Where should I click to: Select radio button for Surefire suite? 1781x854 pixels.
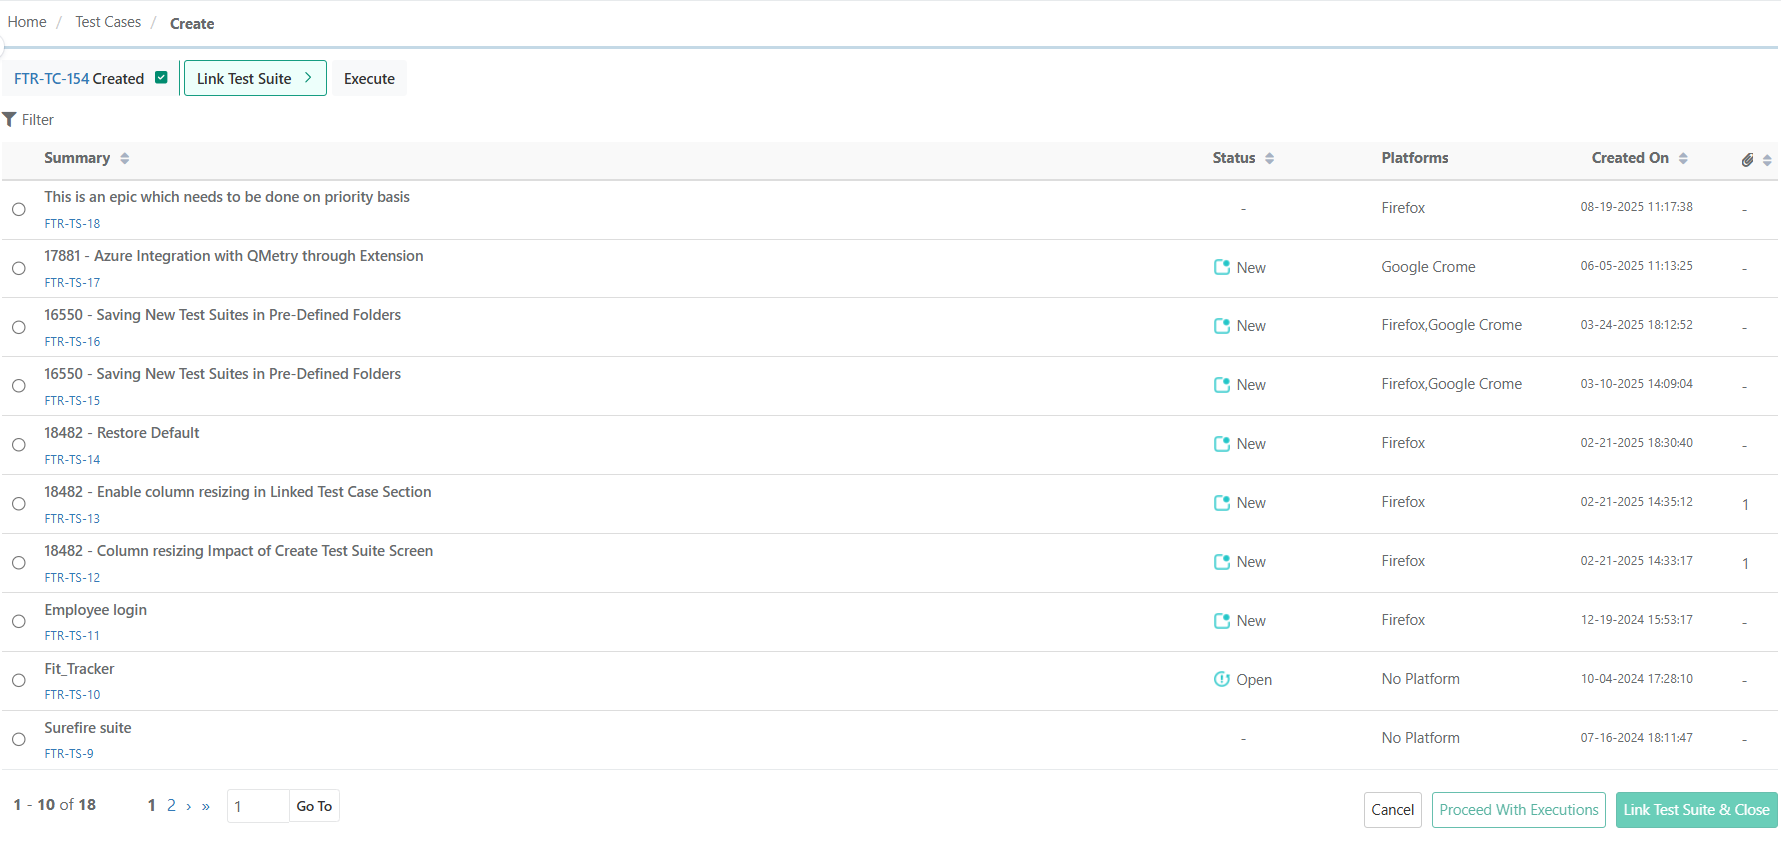[19, 740]
